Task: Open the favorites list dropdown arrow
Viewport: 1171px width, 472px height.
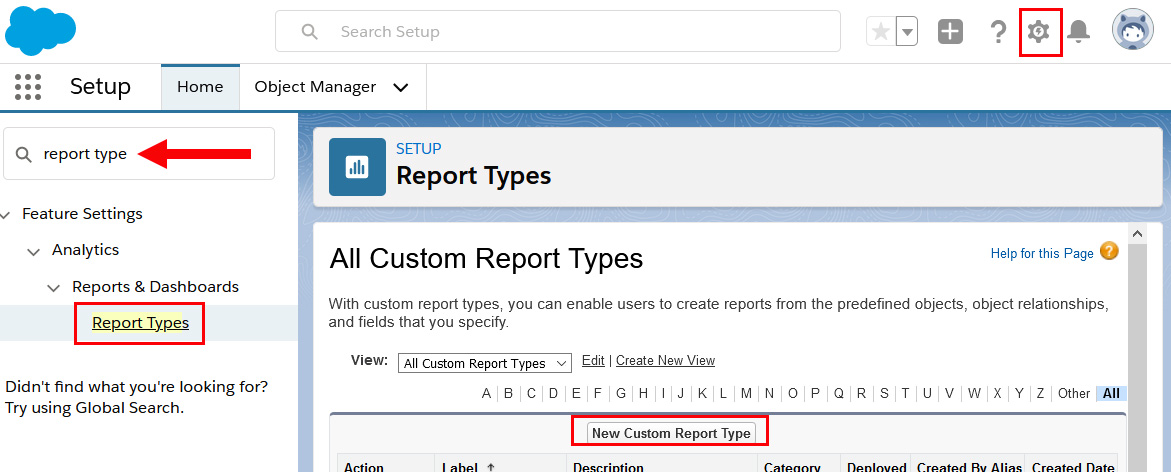Action: 906,32
